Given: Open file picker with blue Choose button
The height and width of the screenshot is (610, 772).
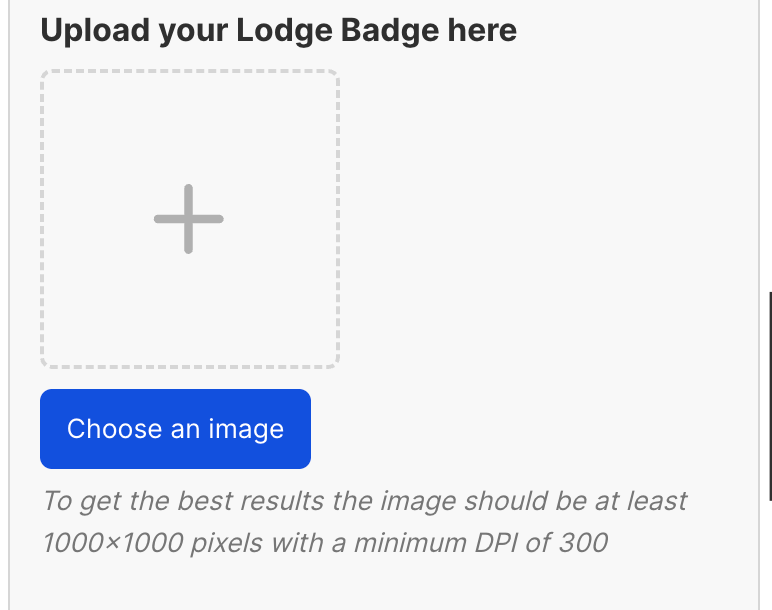Looking at the screenshot, I should click(x=175, y=429).
